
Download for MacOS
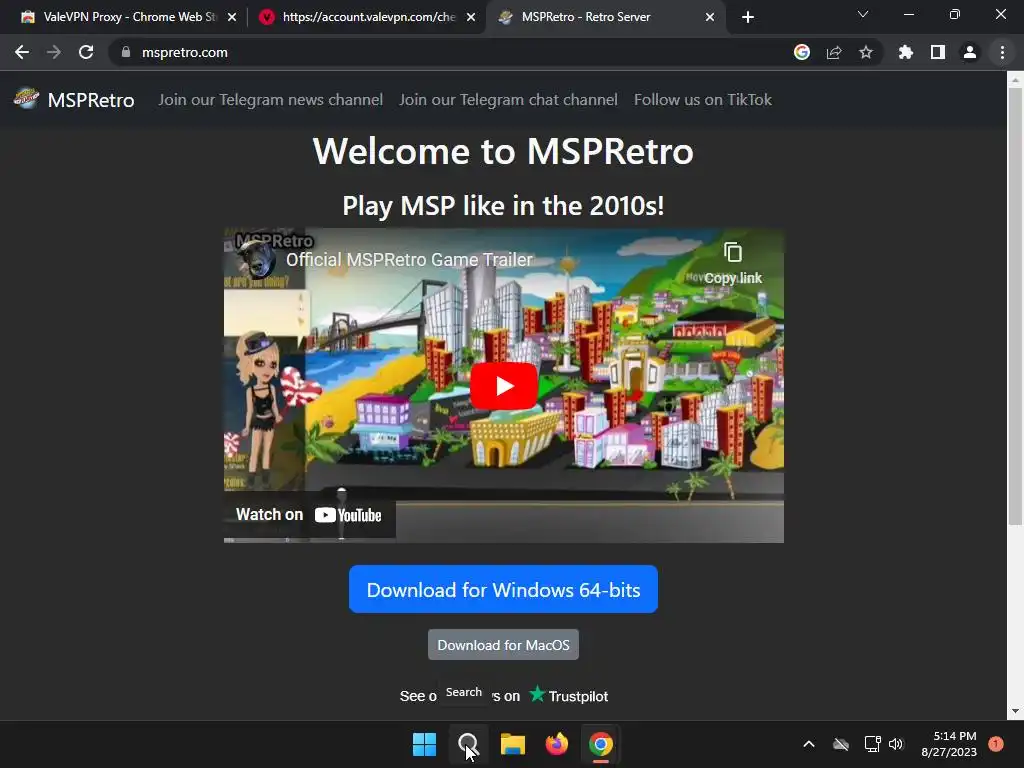click(x=503, y=645)
